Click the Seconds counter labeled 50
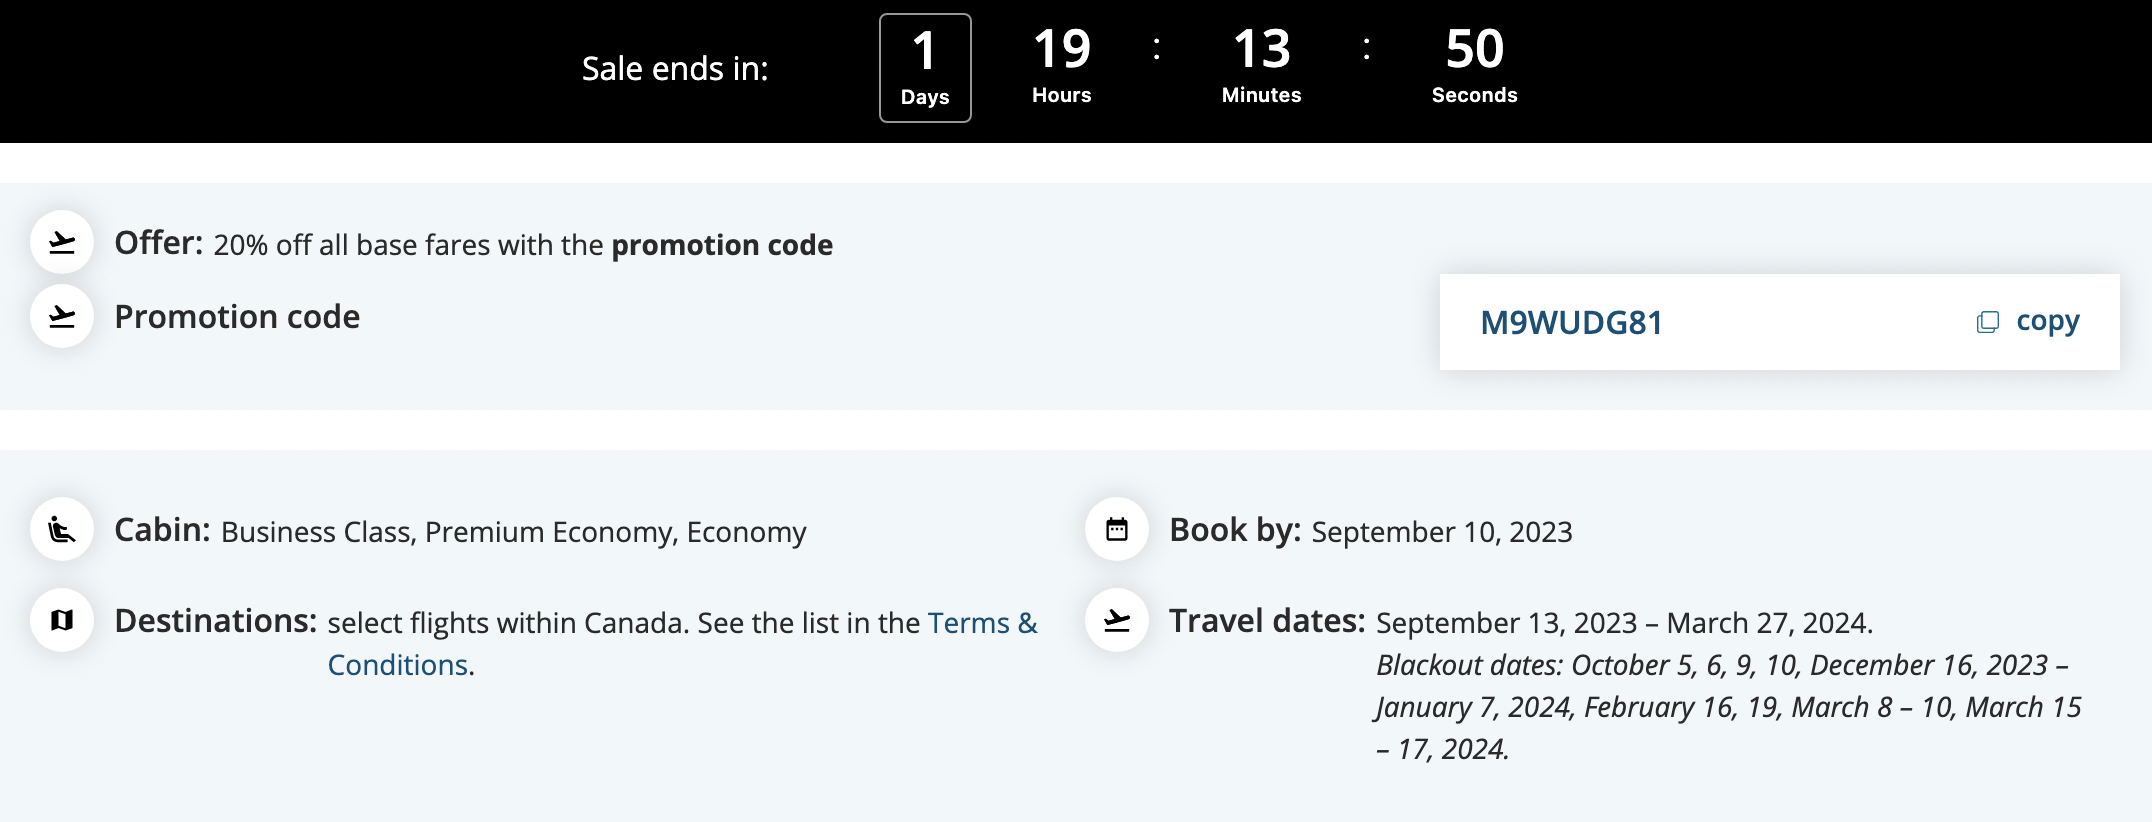The height and width of the screenshot is (822, 2152). 1475,47
